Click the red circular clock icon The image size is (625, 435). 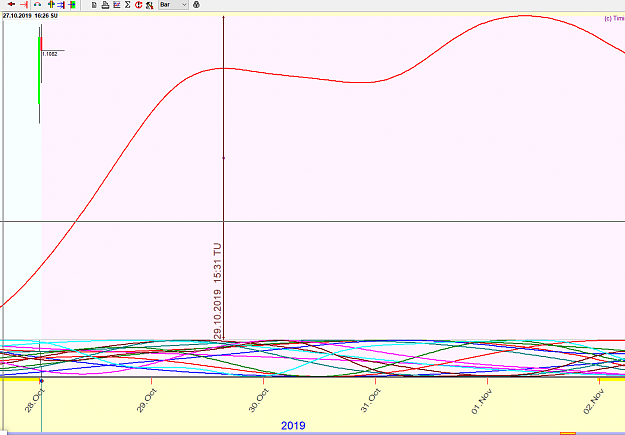[138, 5]
